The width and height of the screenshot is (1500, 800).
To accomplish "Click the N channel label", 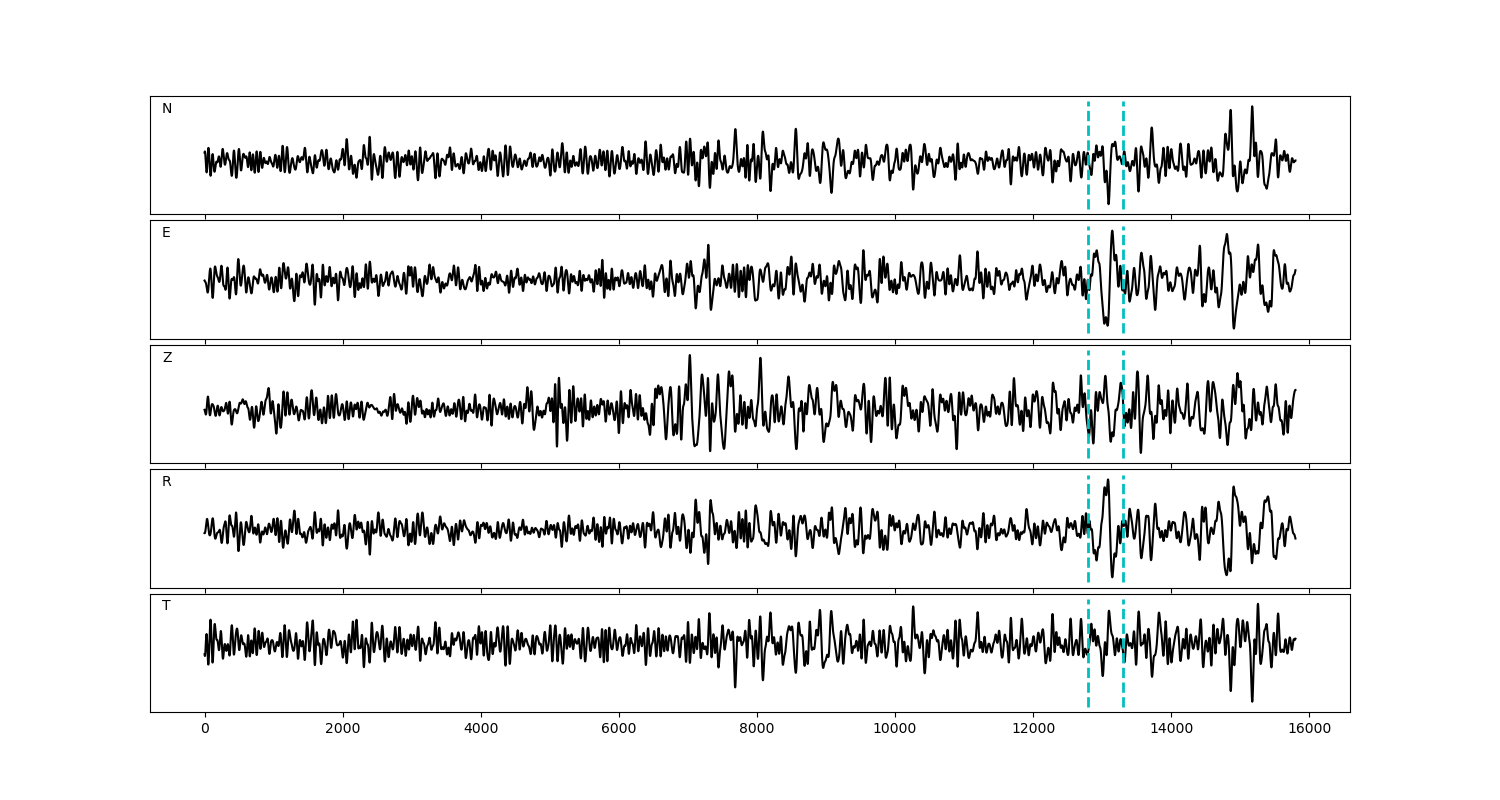I will [x=167, y=109].
